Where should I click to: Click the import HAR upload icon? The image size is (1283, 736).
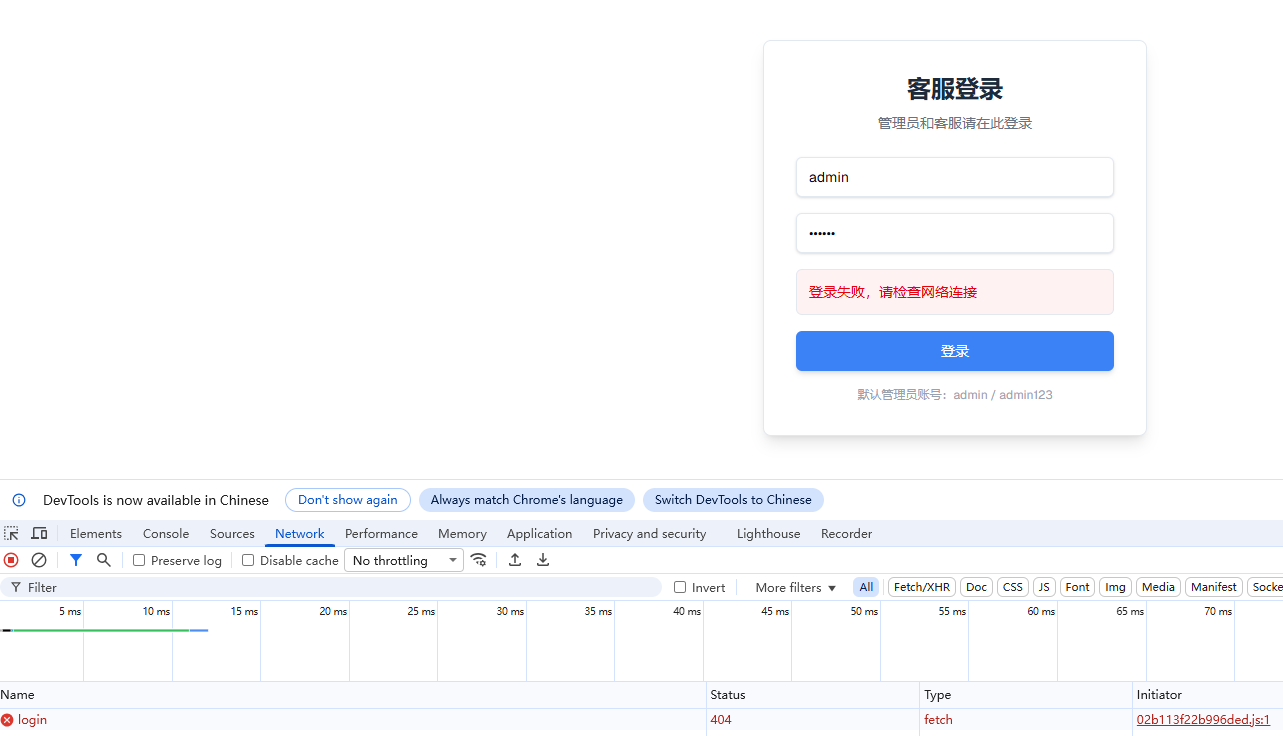pos(515,560)
